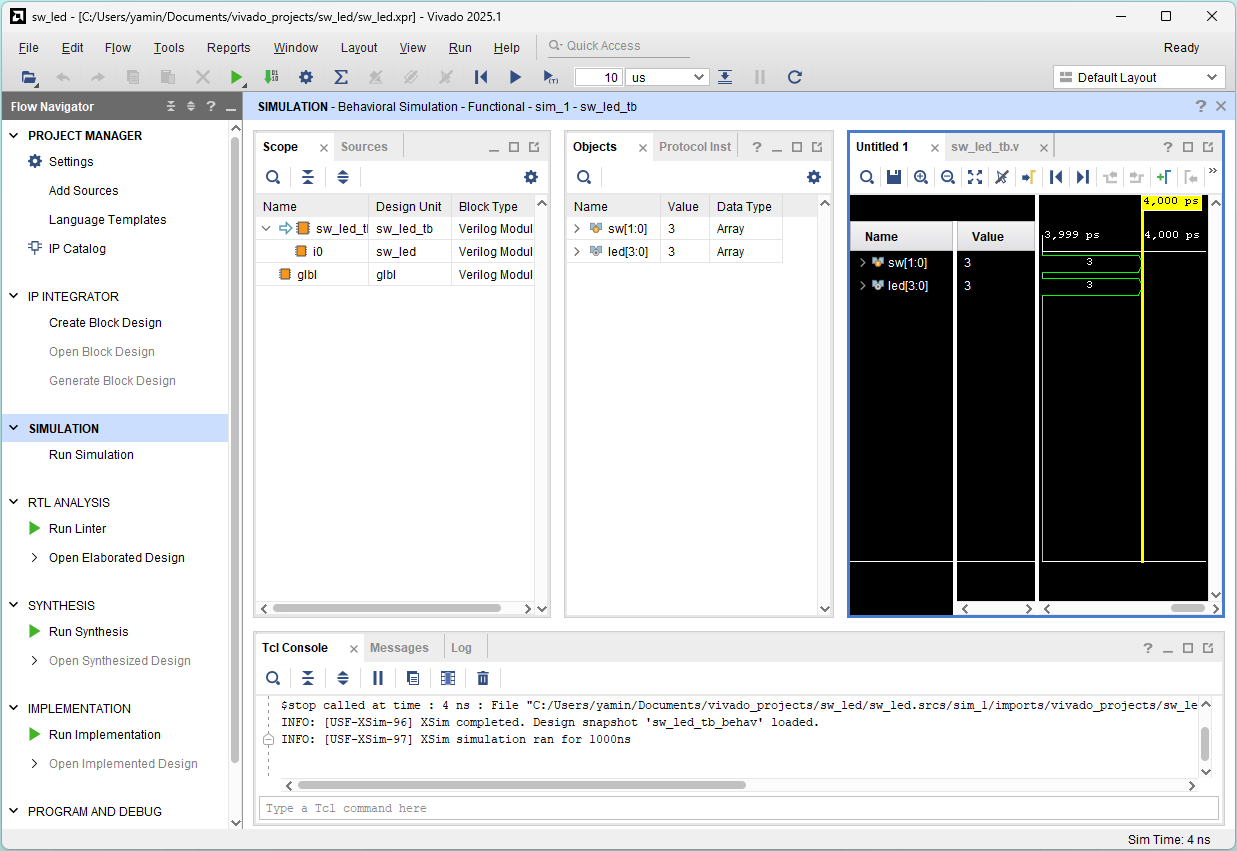Expand the sw[1:0] signal in the waveform

click(x=863, y=263)
